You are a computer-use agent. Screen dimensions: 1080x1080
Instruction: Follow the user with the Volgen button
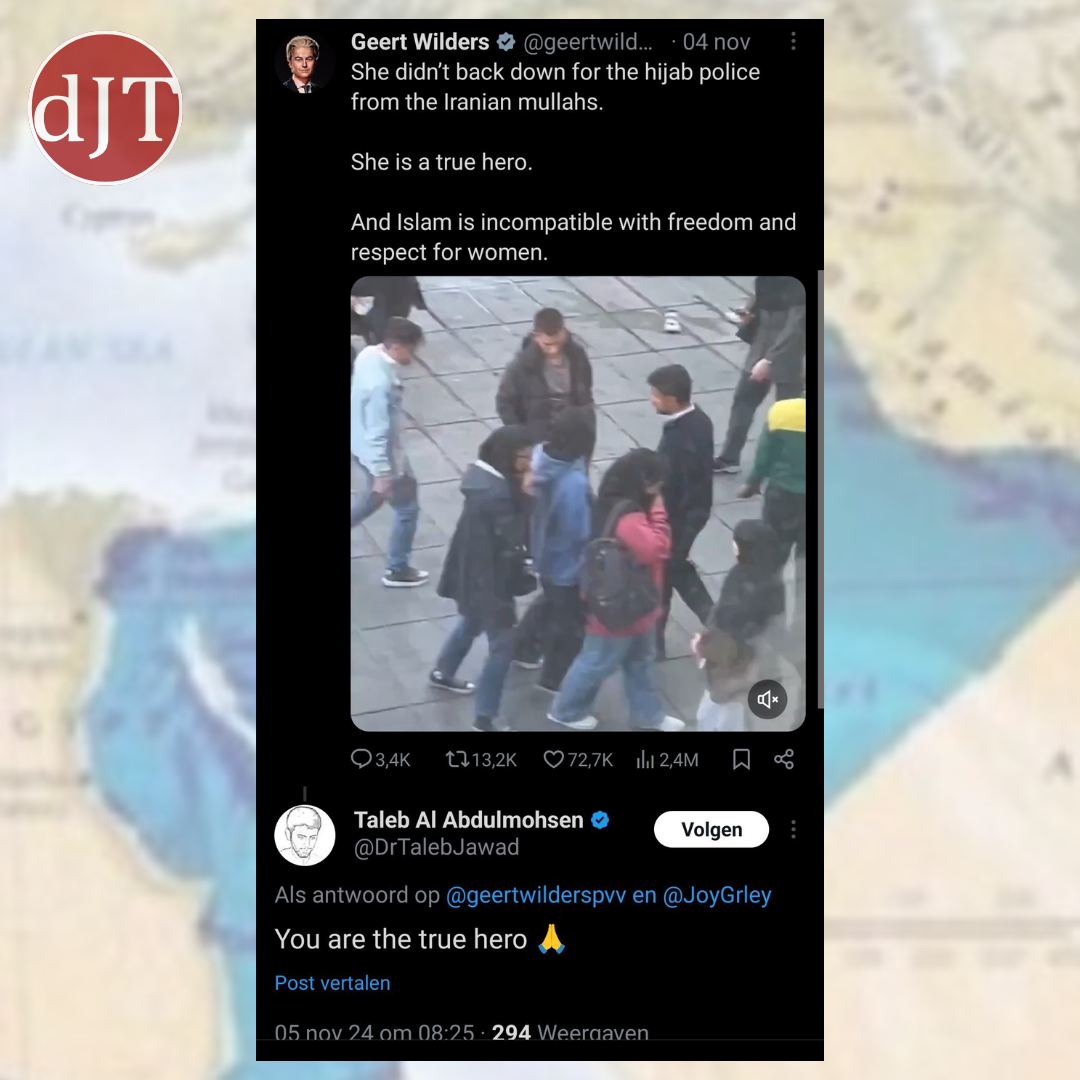[711, 829]
